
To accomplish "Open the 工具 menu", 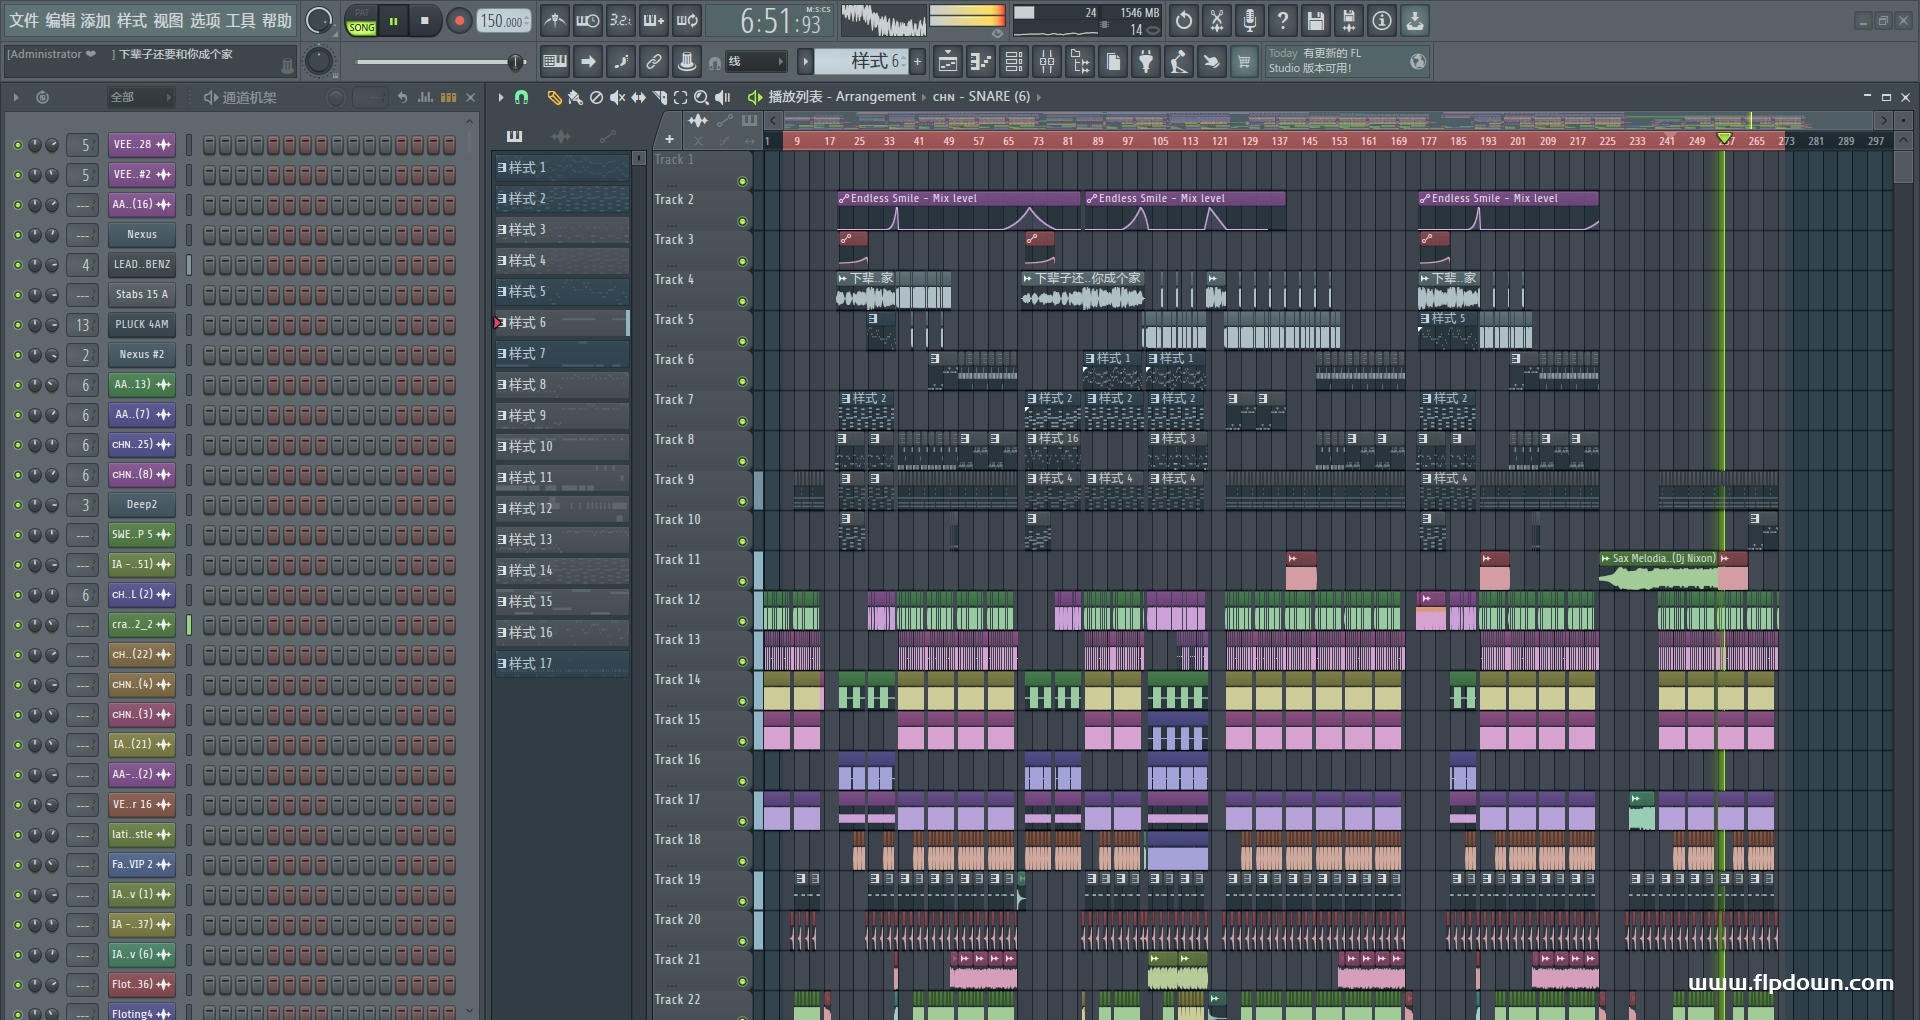I will tap(240, 20).
